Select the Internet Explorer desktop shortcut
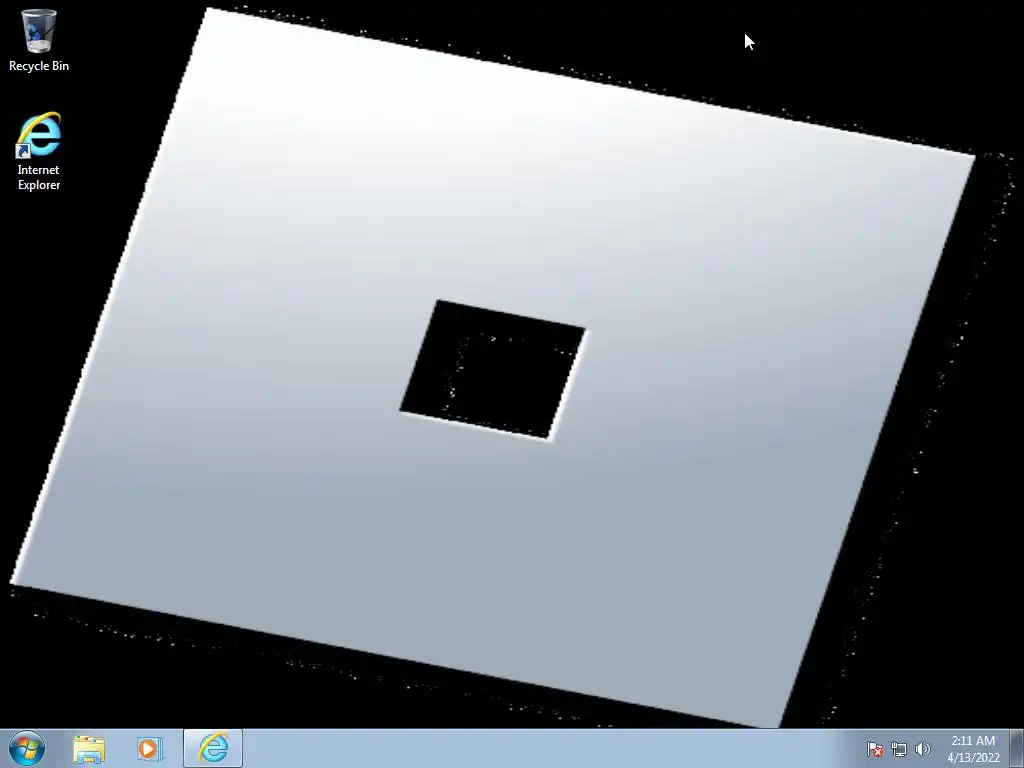The image size is (1024, 768). coord(39,152)
